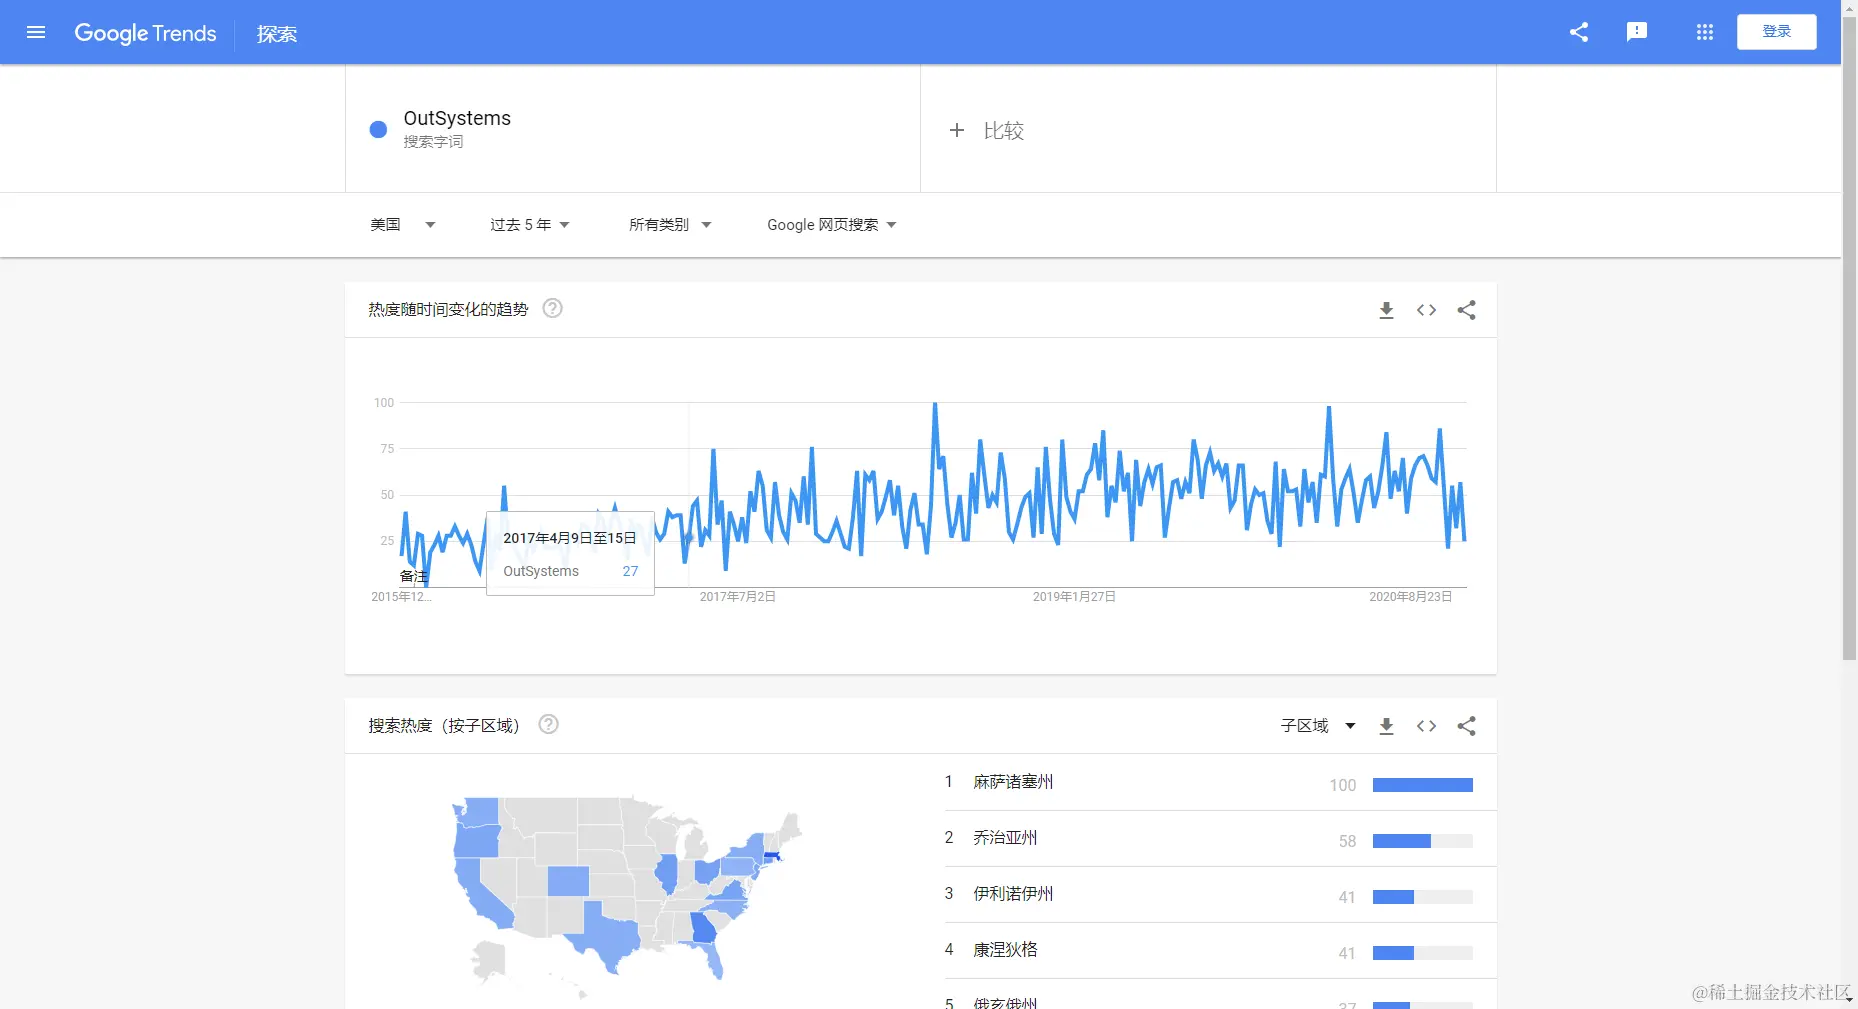Image resolution: width=1858 pixels, height=1009 pixels.
Task: Show help for 搜索热度（按子区域）
Action: 548,724
